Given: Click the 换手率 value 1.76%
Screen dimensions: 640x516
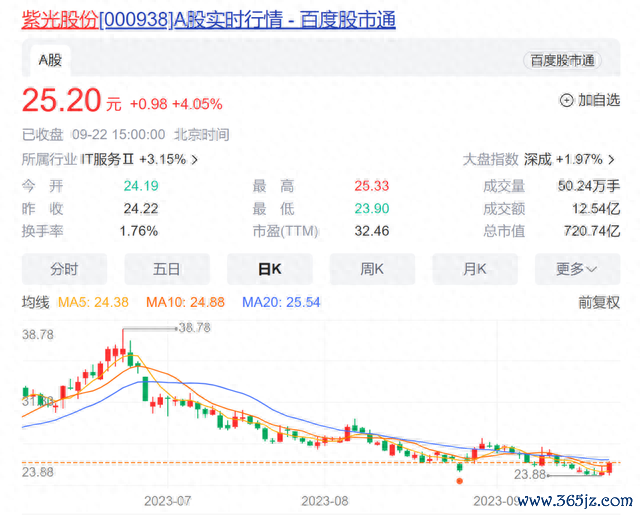Looking at the screenshot, I should (x=139, y=231).
